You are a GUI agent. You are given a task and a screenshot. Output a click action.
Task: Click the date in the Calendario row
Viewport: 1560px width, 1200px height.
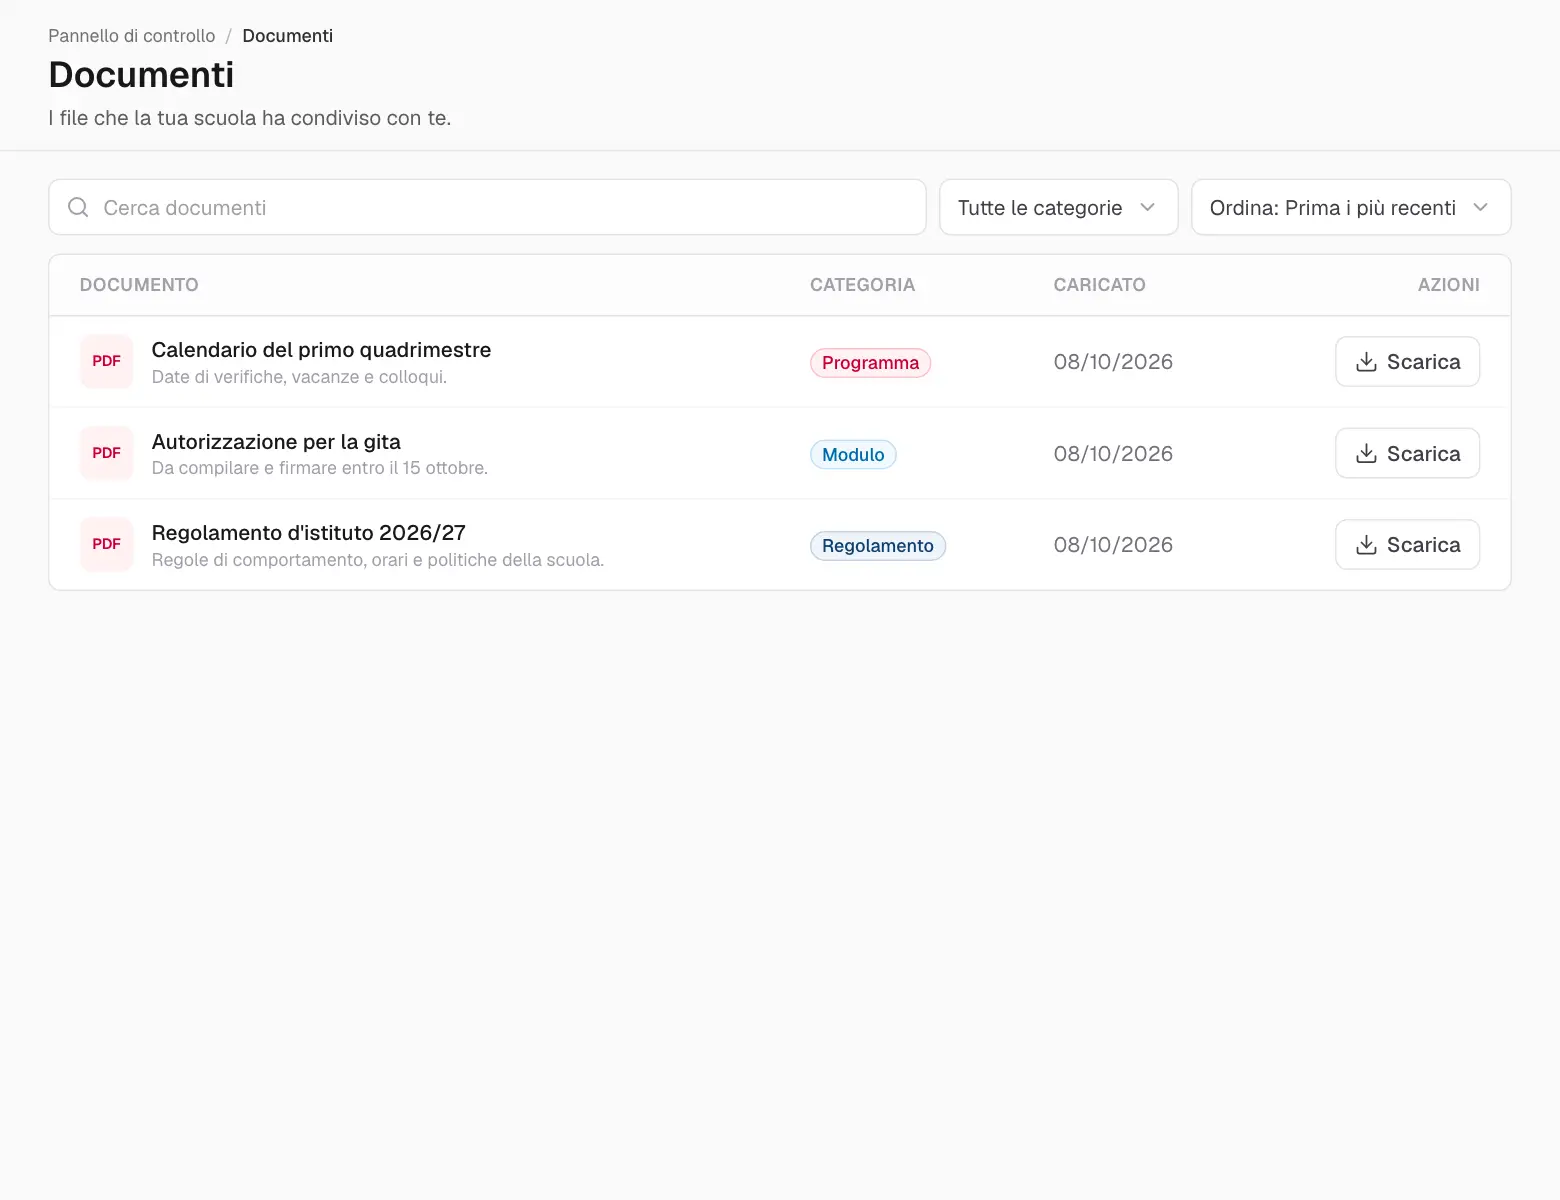(1113, 362)
